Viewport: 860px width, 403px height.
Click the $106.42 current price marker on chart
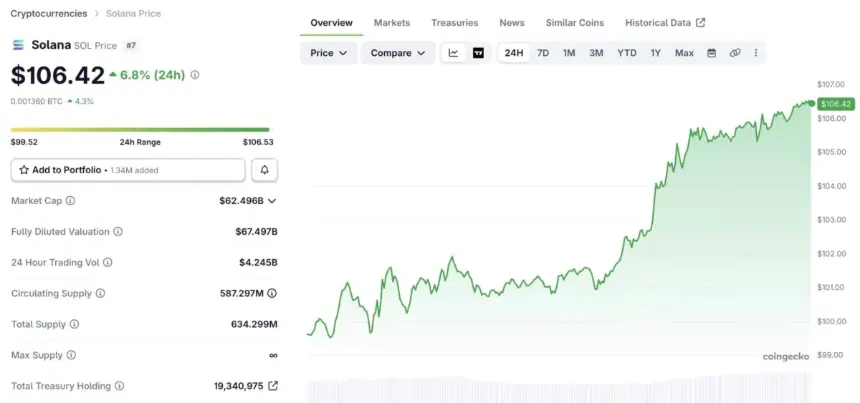pos(836,104)
